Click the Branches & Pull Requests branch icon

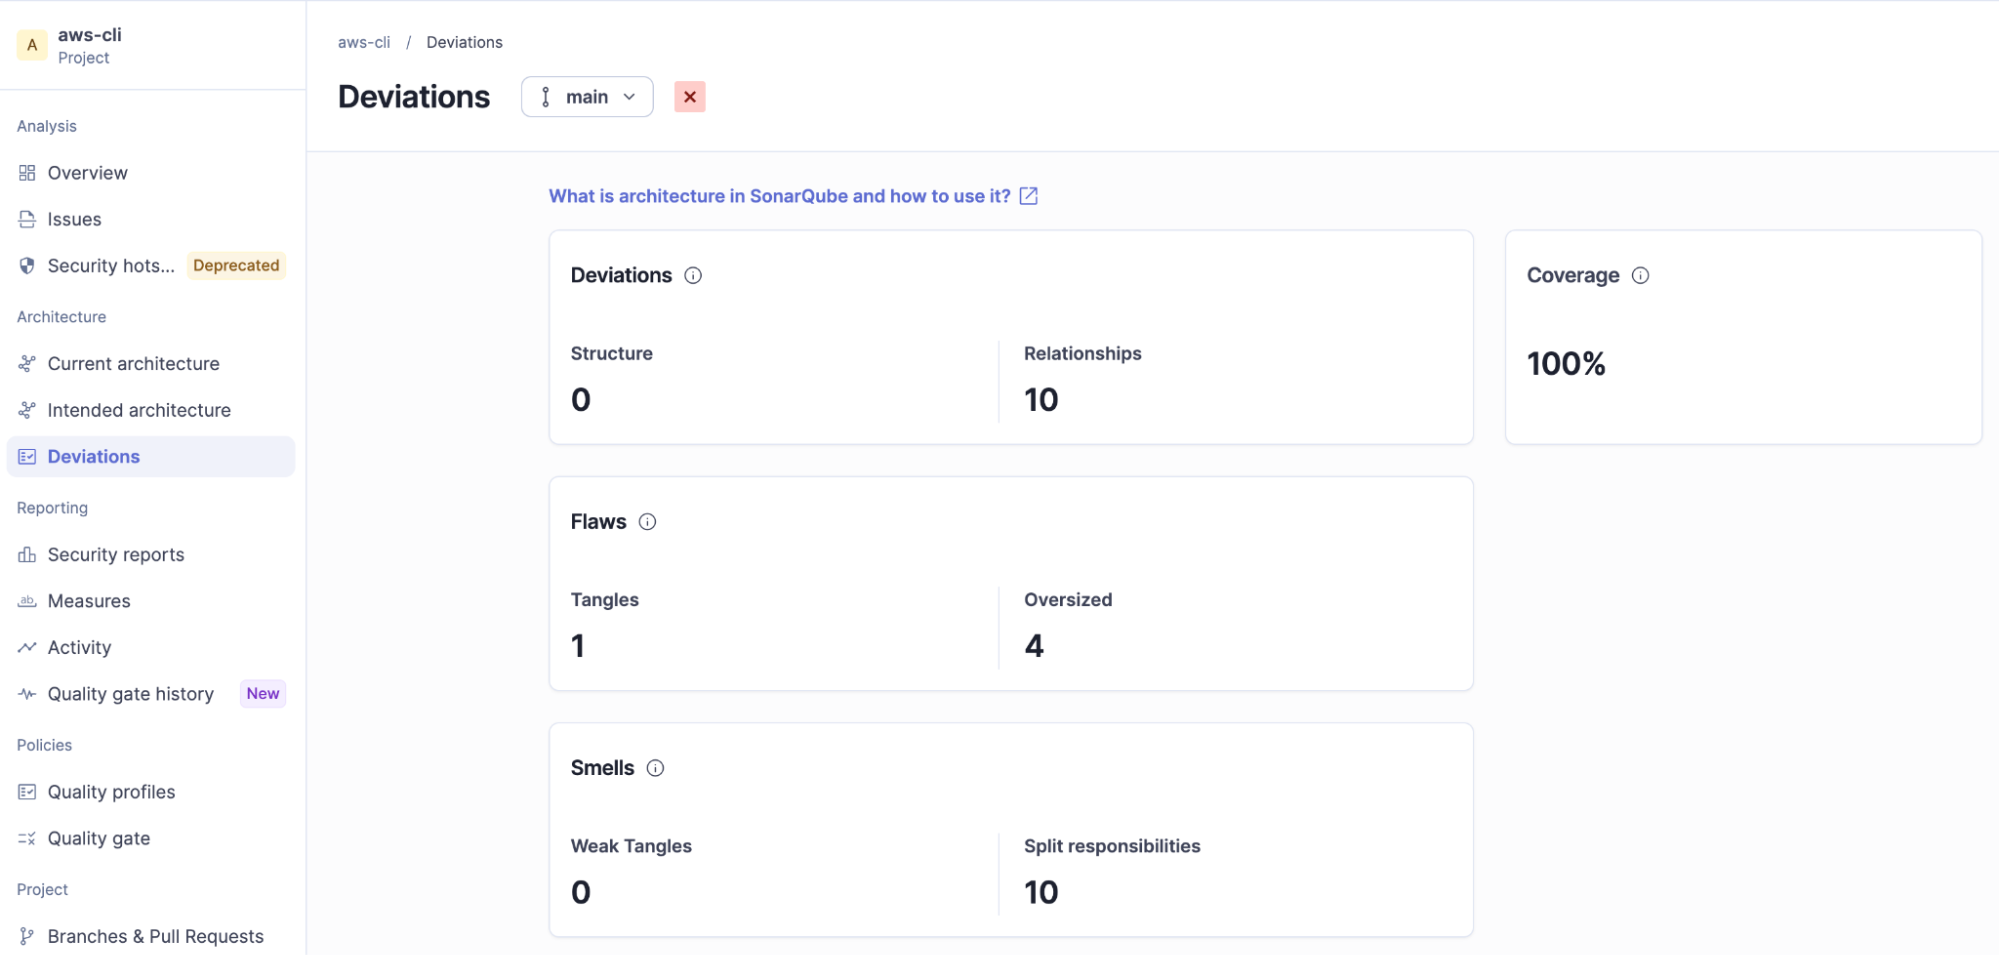(x=27, y=937)
